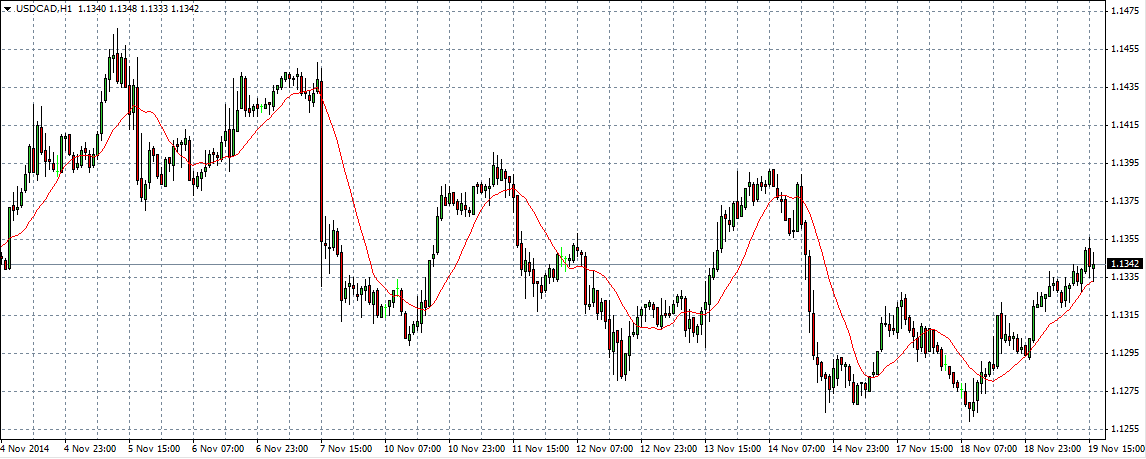The height and width of the screenshot is (459, 1146).
Task: Click the small triangle icon before USDCAD,H1
Action: 7,9
